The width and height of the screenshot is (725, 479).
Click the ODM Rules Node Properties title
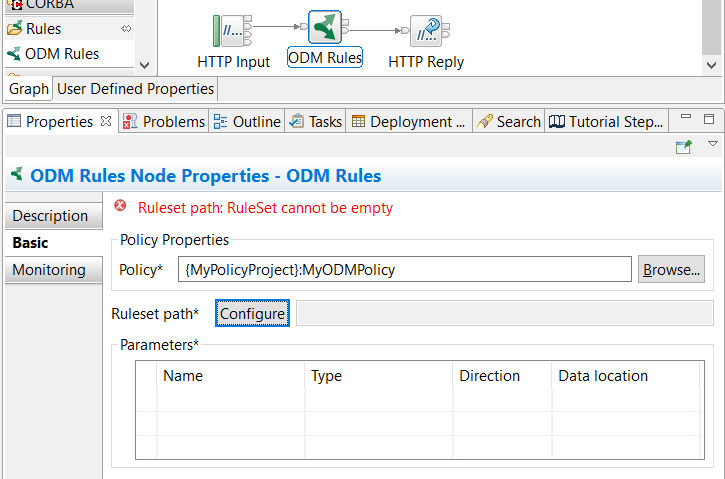coord(206,176)
